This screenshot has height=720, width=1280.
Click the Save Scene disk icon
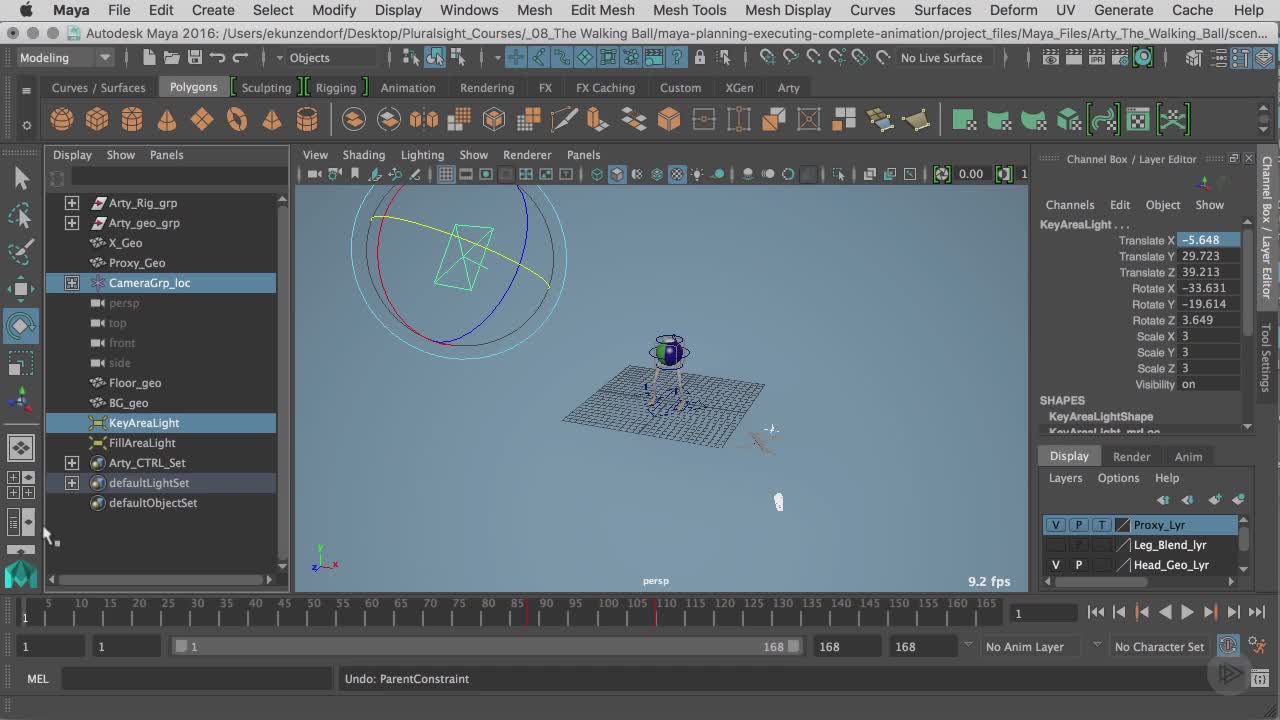coord(194,57)
